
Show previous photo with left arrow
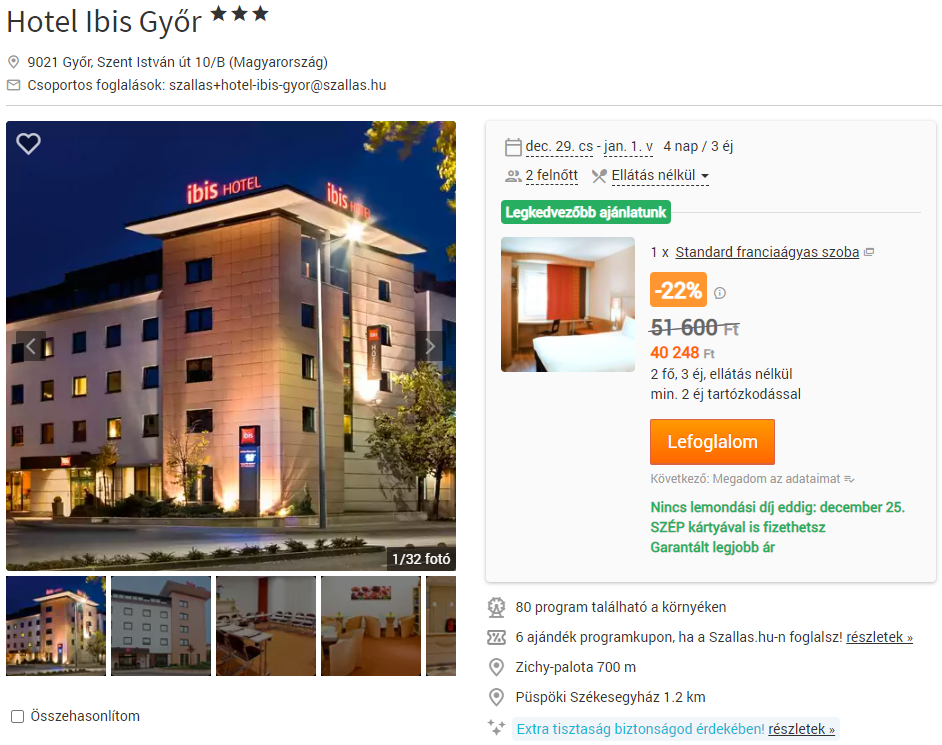pyautogui.click(x=31, y=345)
